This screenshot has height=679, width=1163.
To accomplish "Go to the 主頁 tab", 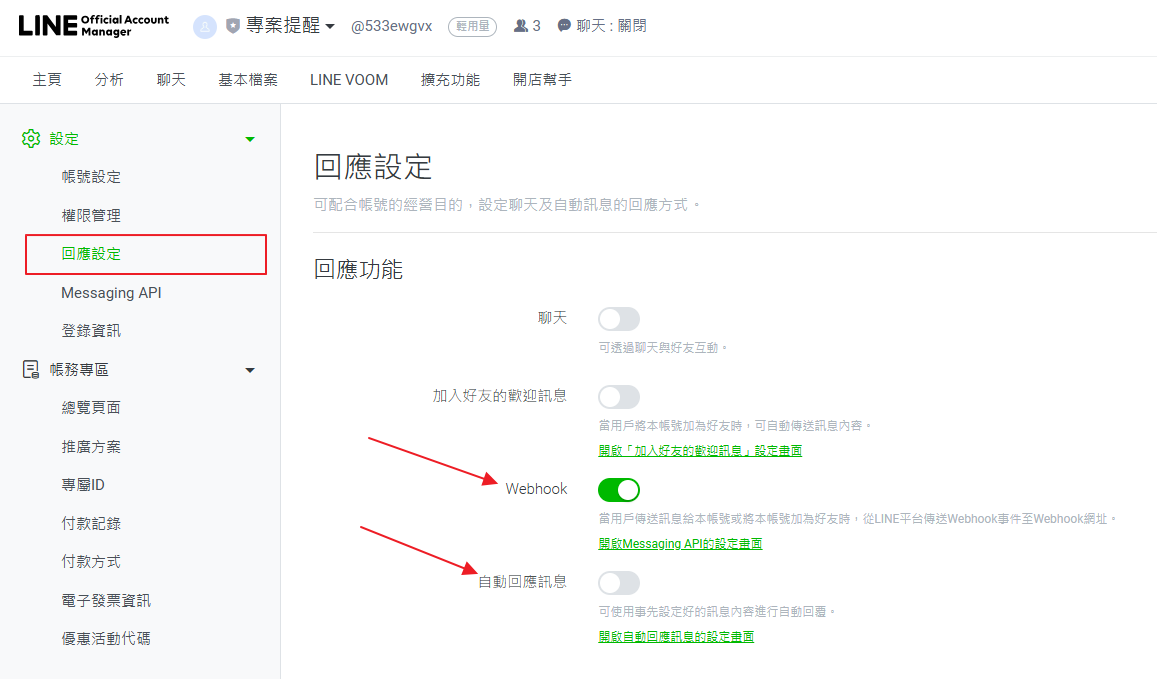I will pos(47,79).
